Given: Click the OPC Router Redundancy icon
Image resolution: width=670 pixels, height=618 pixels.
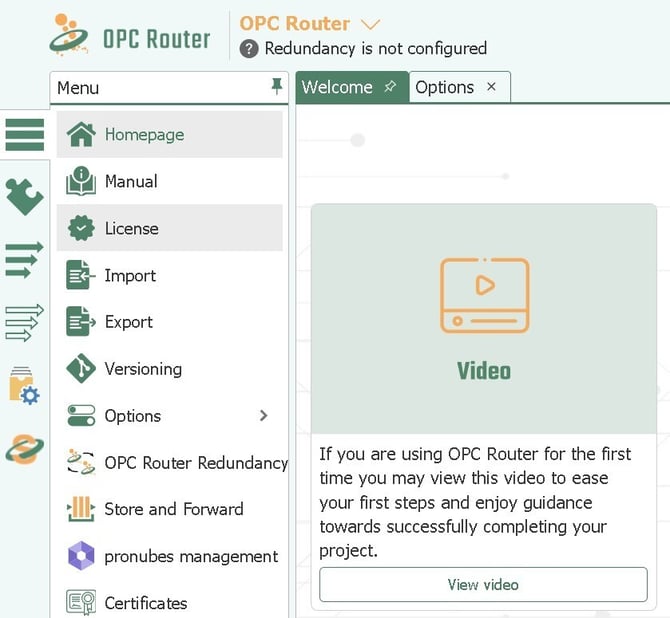Looking at the screenshot, I should 81,462.
